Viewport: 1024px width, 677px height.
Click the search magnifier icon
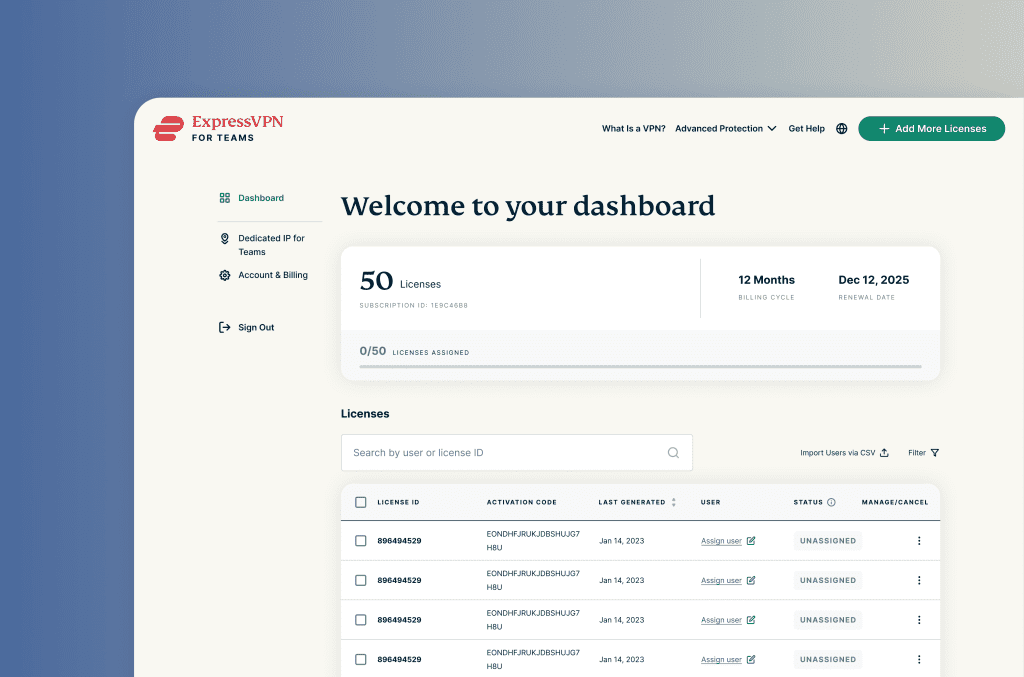coord(673,452)
